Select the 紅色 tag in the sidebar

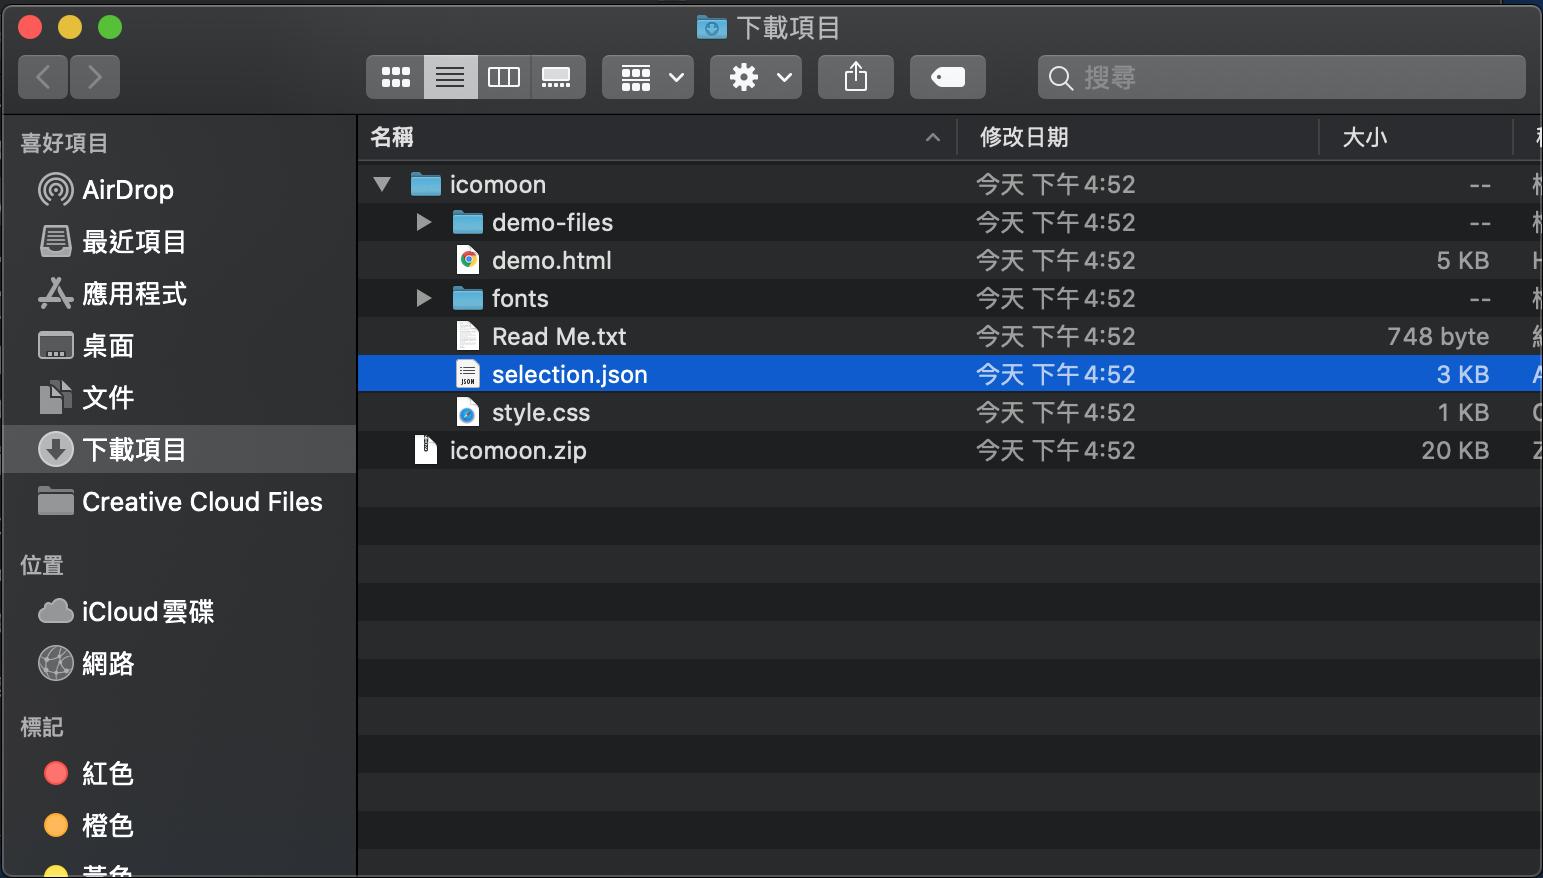(180, 774)
